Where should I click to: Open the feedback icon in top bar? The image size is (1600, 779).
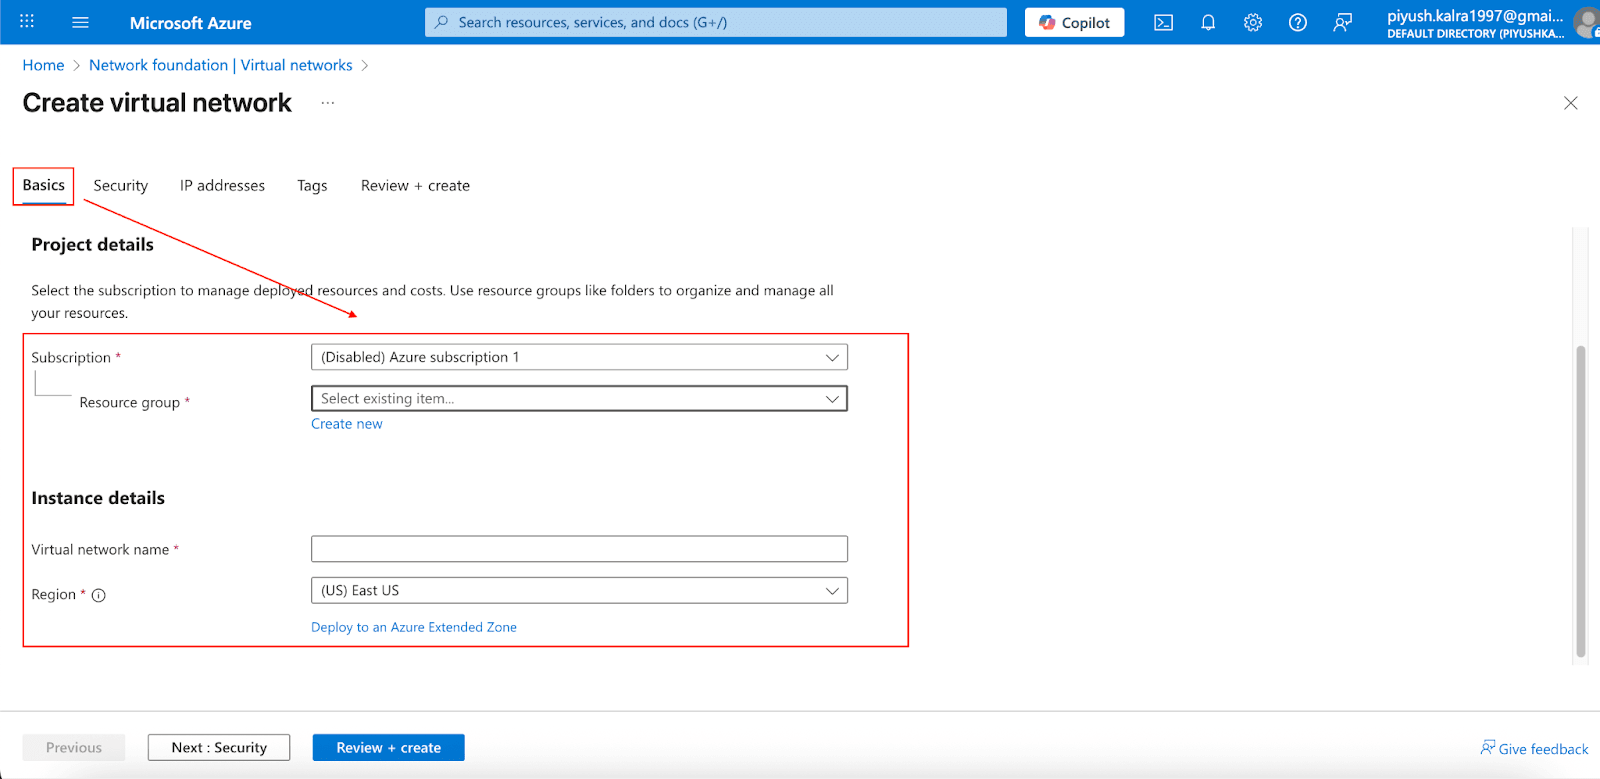tap(1343, 22)
